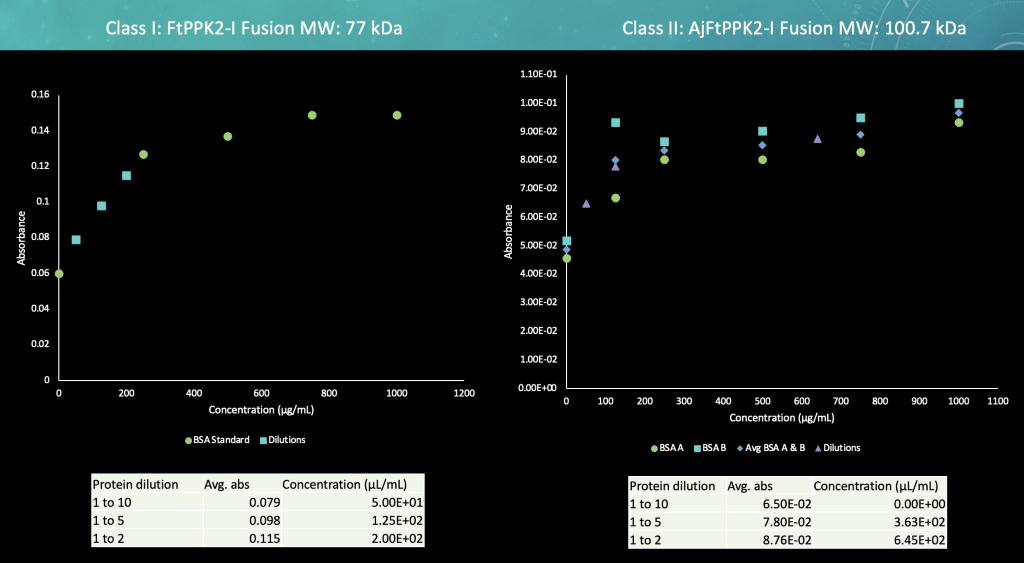Click the green BSA A point at 750 µg/mL

tap(861, 152)
